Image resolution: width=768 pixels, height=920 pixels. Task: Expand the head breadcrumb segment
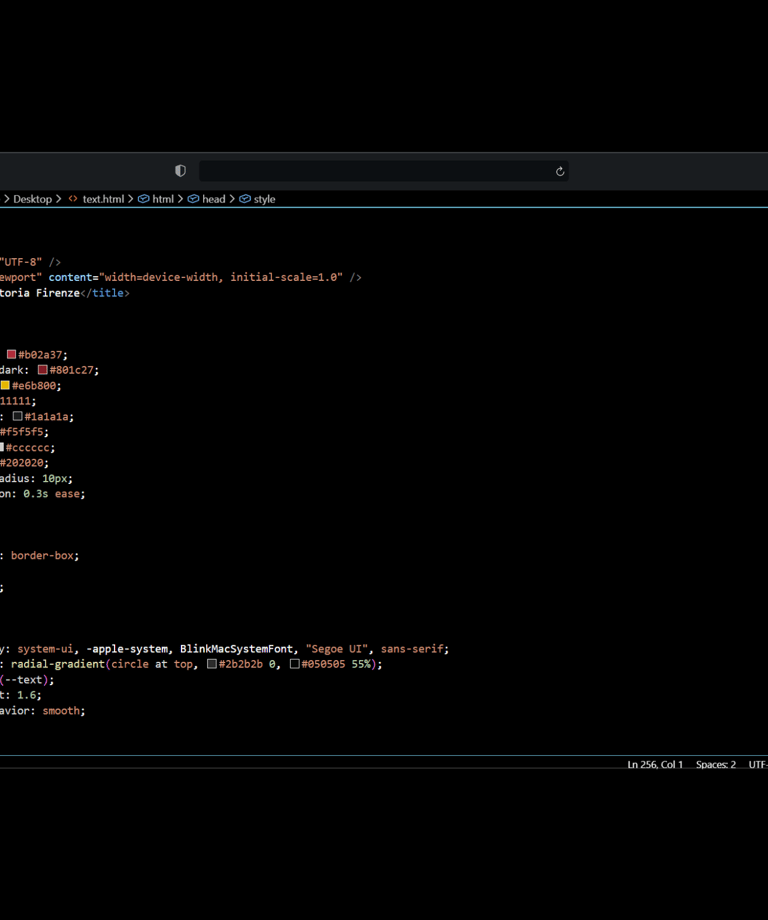[x=214, y=199]
